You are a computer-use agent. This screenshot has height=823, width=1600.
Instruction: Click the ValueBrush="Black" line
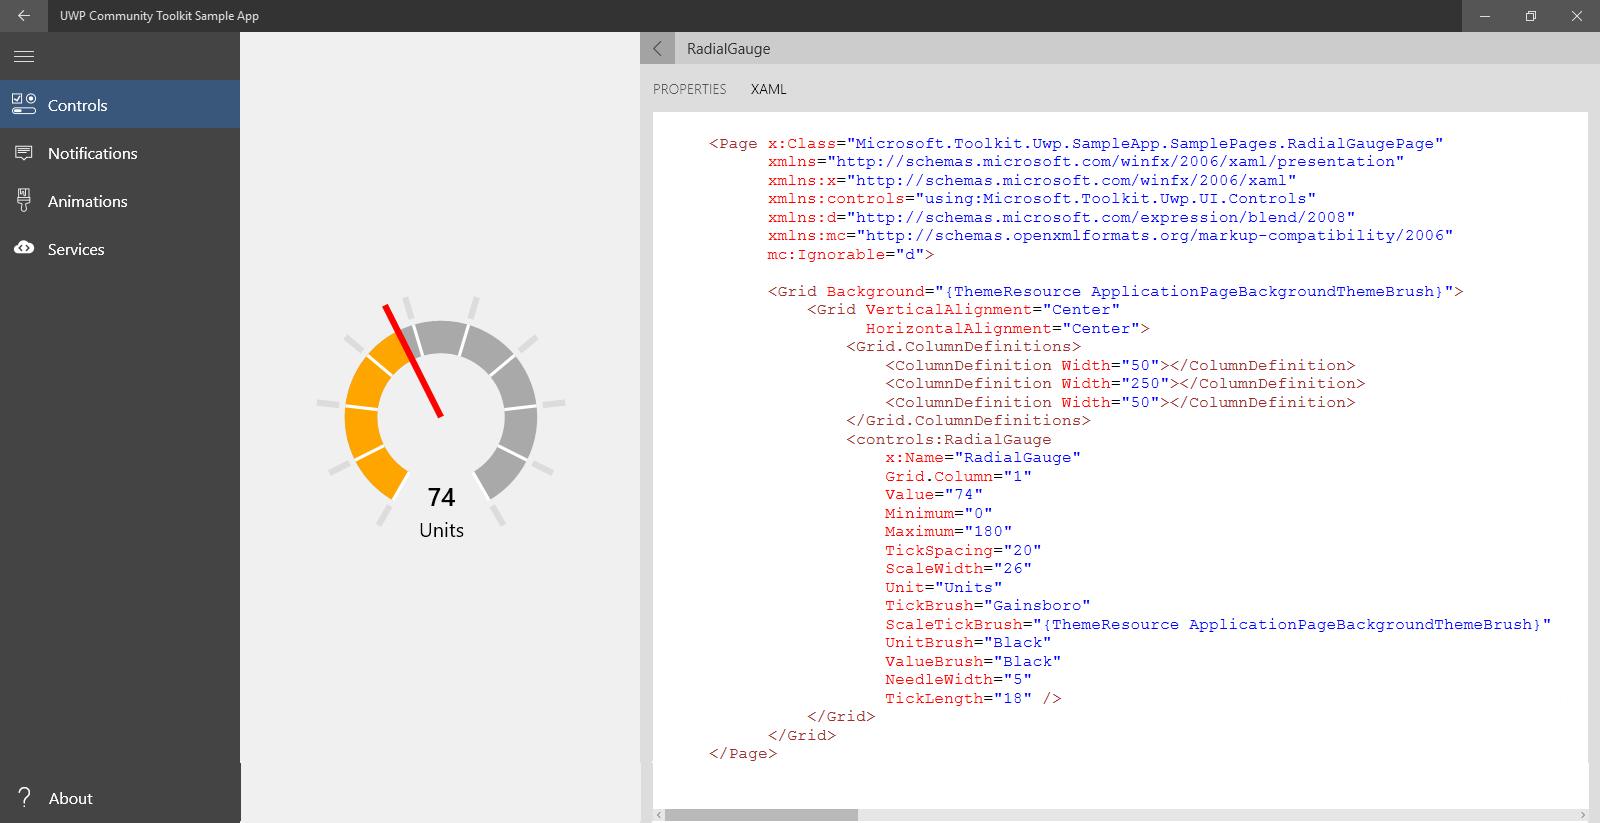[973, 661]
